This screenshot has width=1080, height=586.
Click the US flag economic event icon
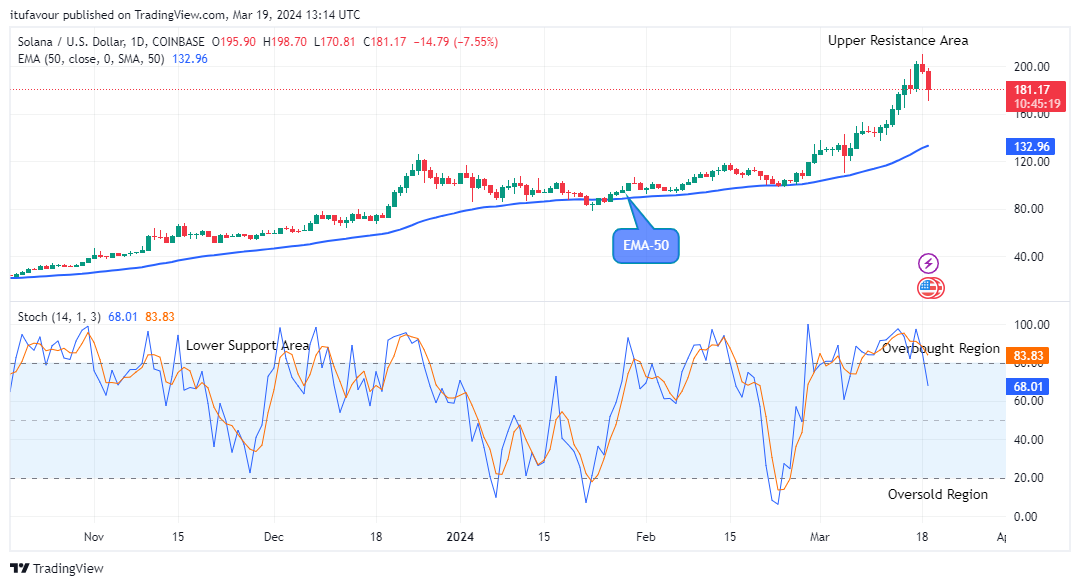(930, 288)
